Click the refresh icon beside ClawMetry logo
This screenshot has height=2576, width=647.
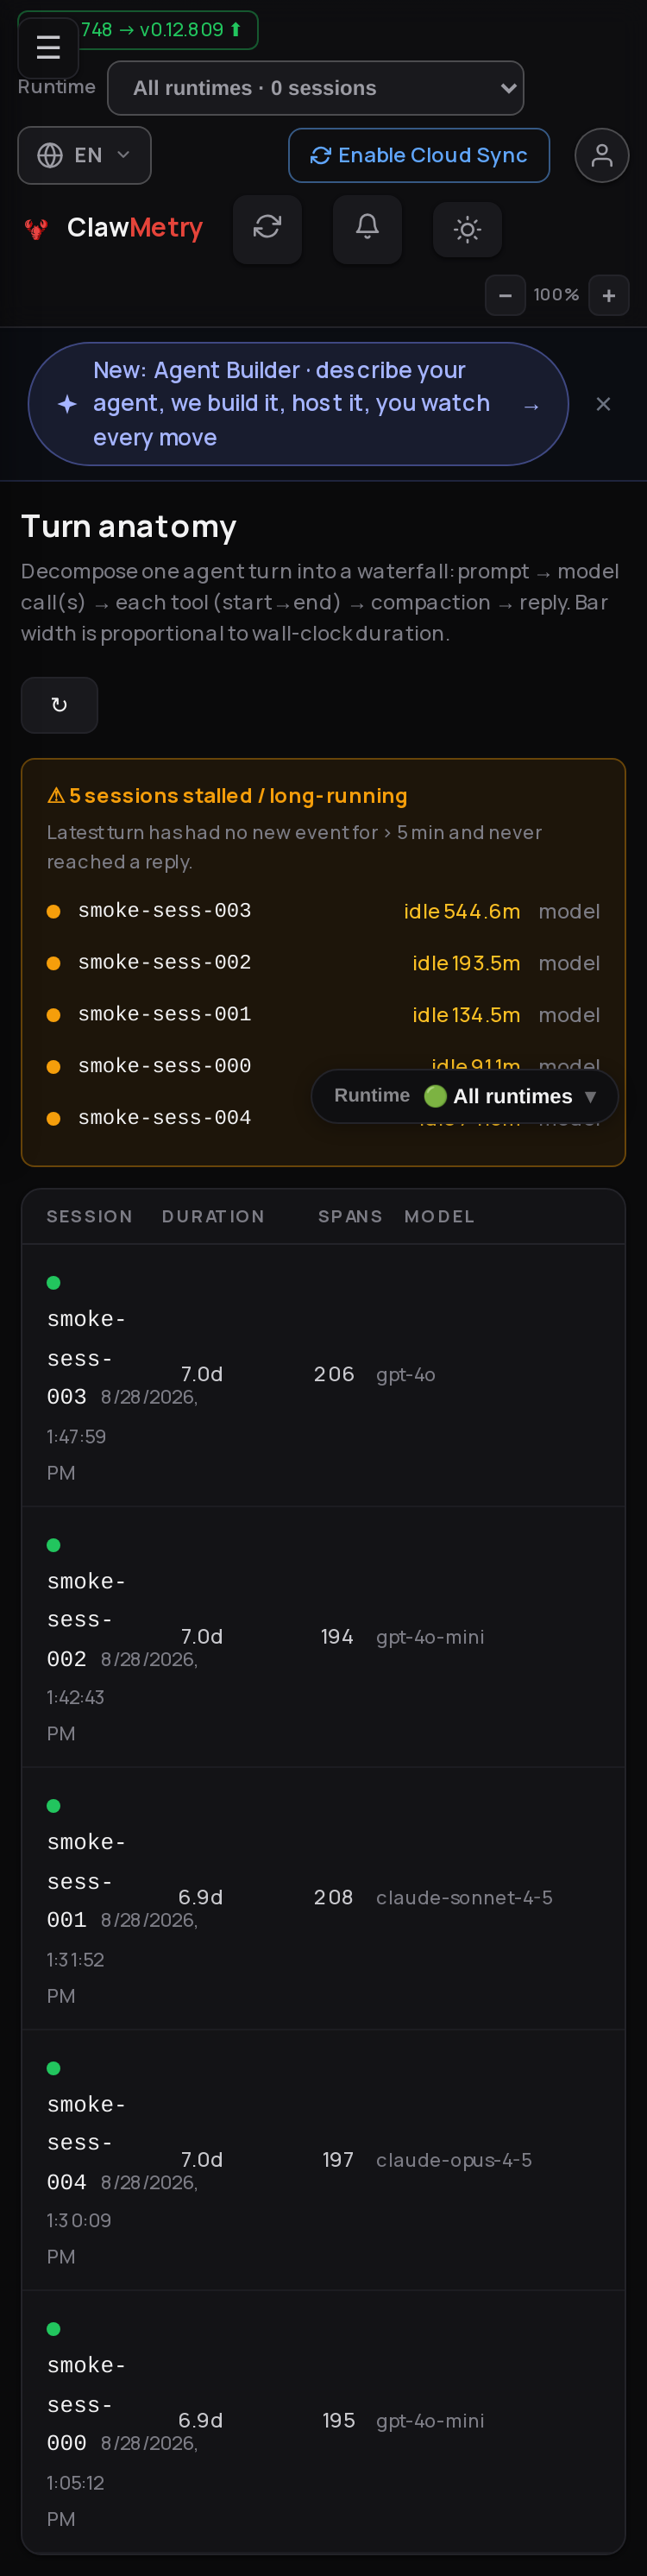(267, 228)
